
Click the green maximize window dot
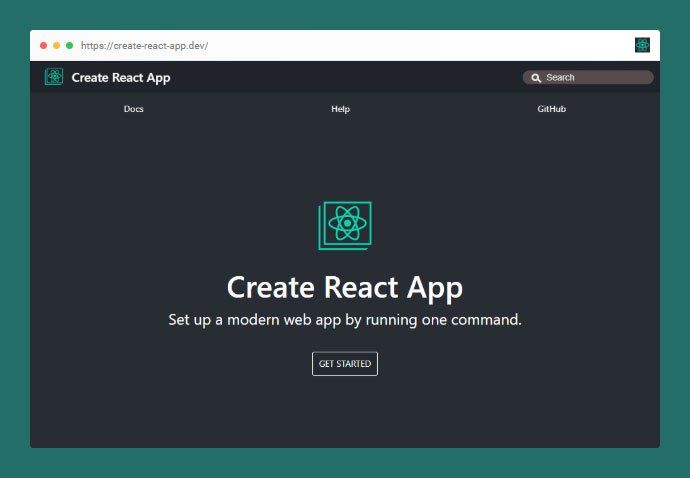70,45
